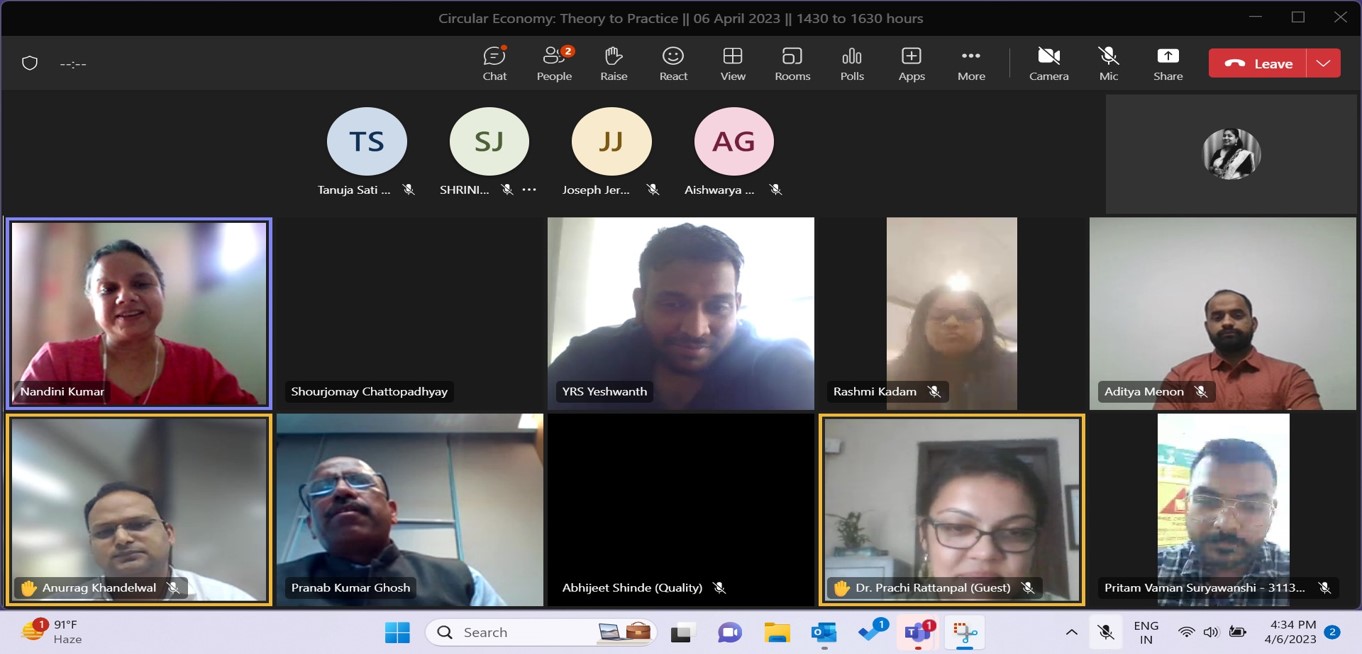
Task: Click muted mic icon beside Joseph Jer
Action: (x=652, y=190)
